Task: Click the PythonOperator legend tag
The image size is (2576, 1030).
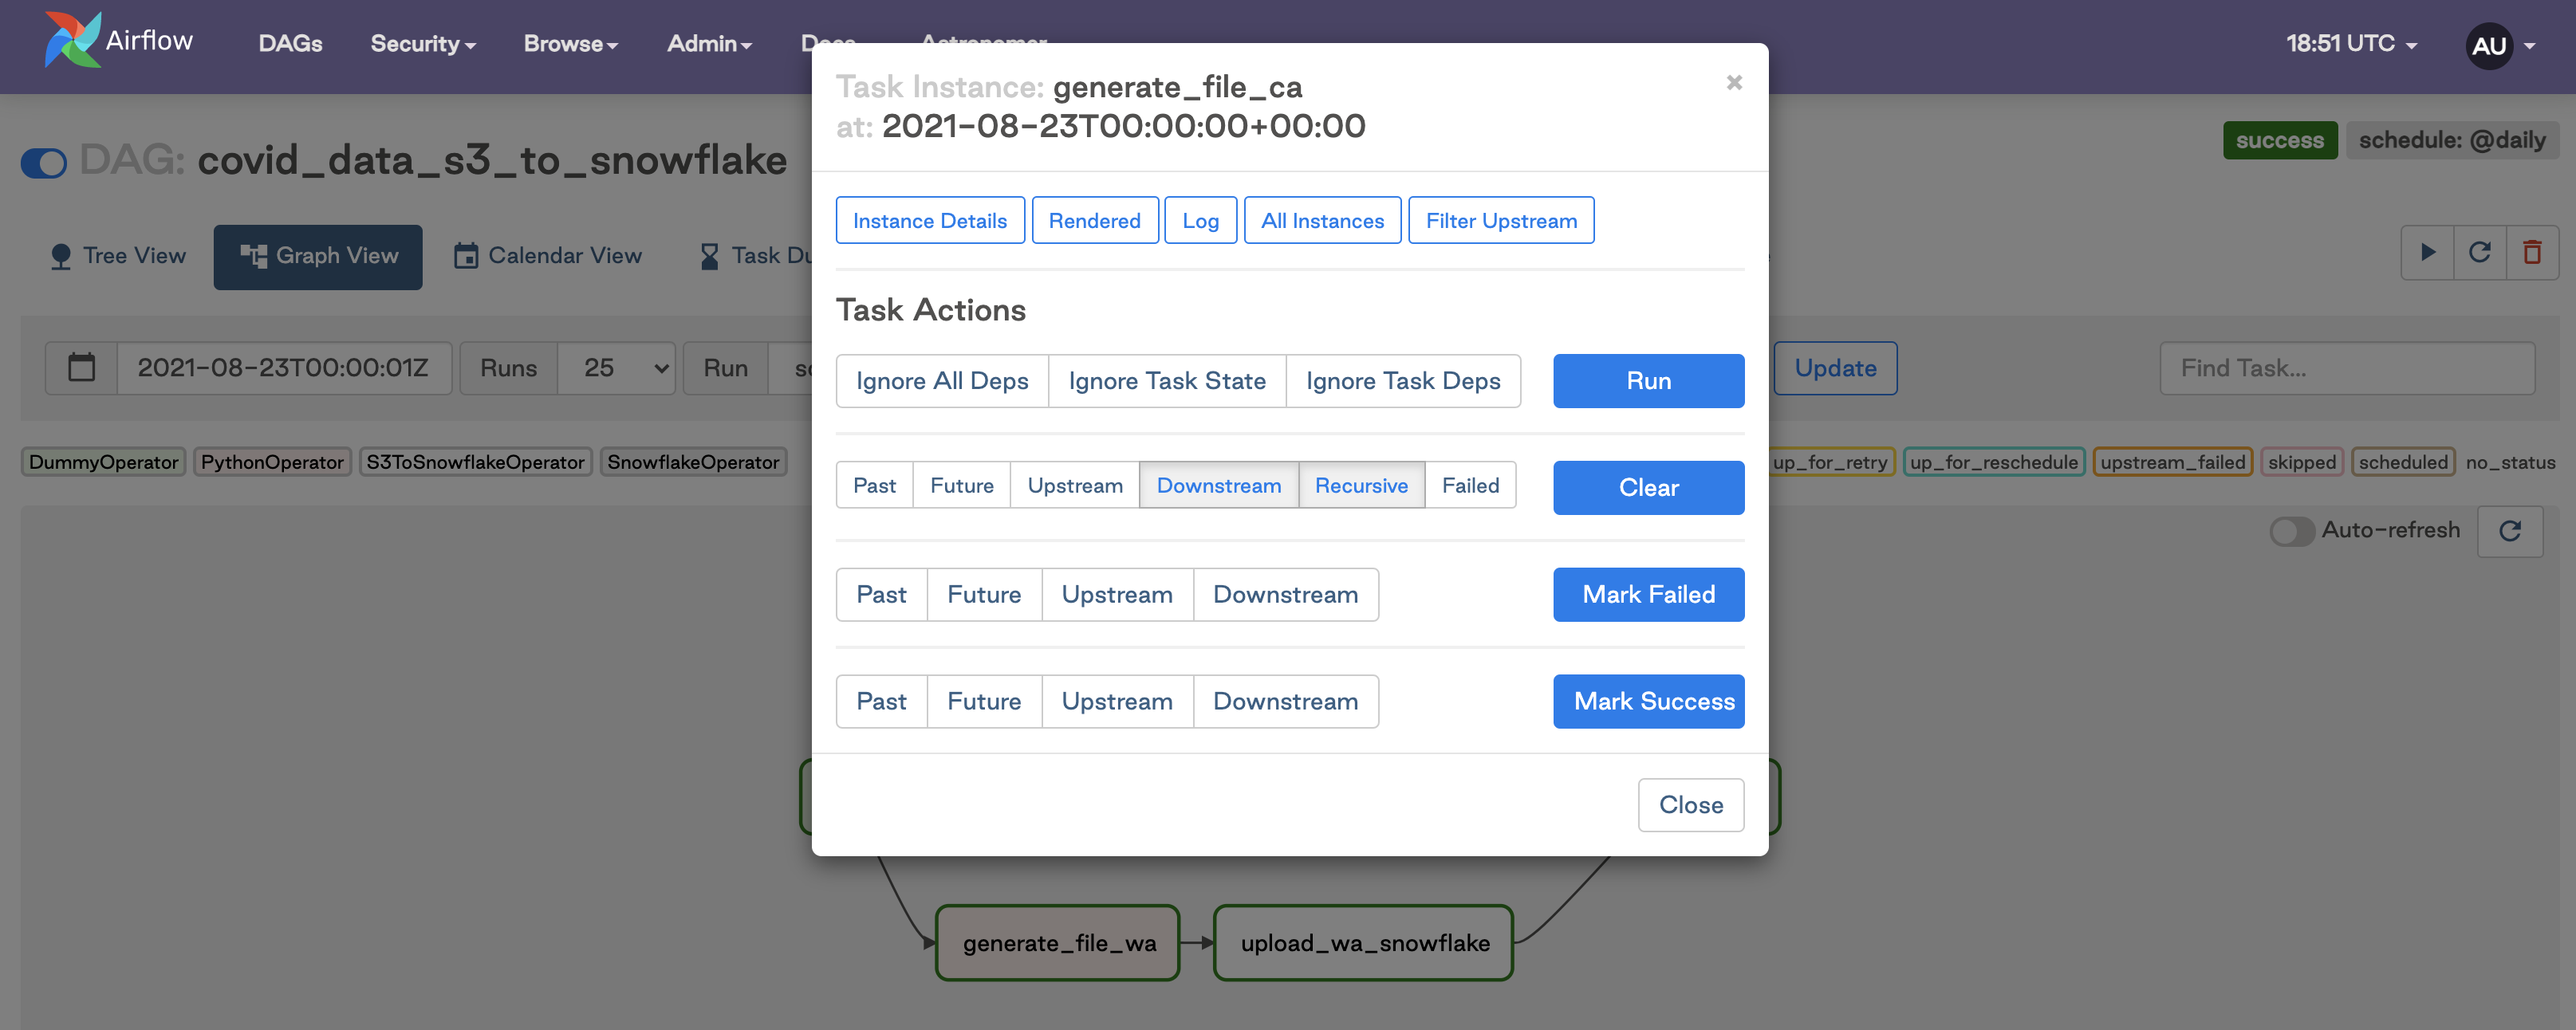Action: pos(272,462)
